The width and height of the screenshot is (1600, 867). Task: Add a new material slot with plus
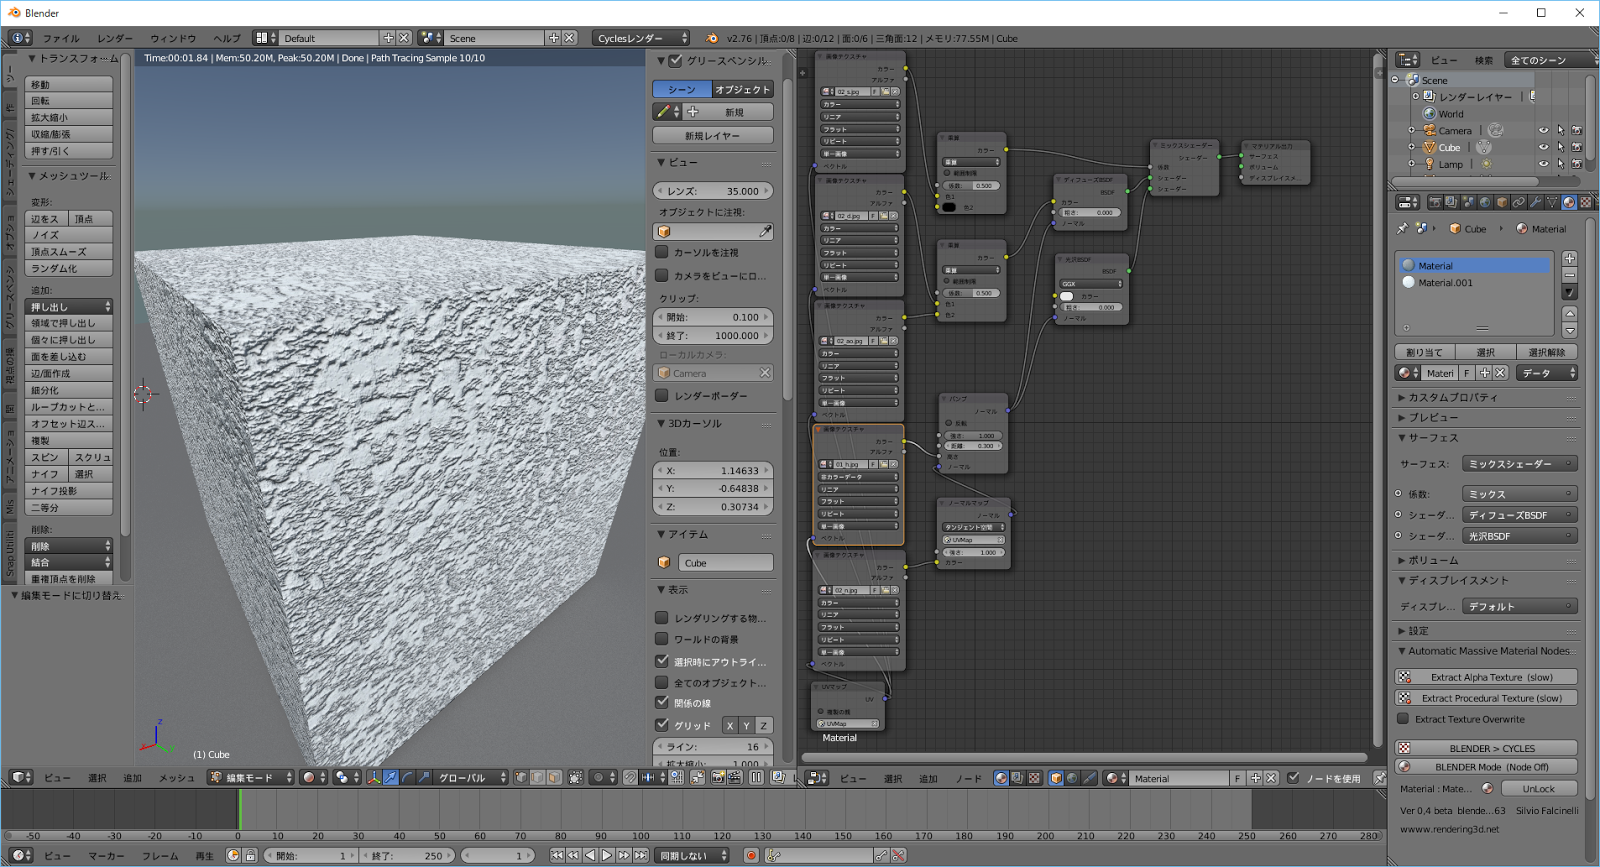1569,258
